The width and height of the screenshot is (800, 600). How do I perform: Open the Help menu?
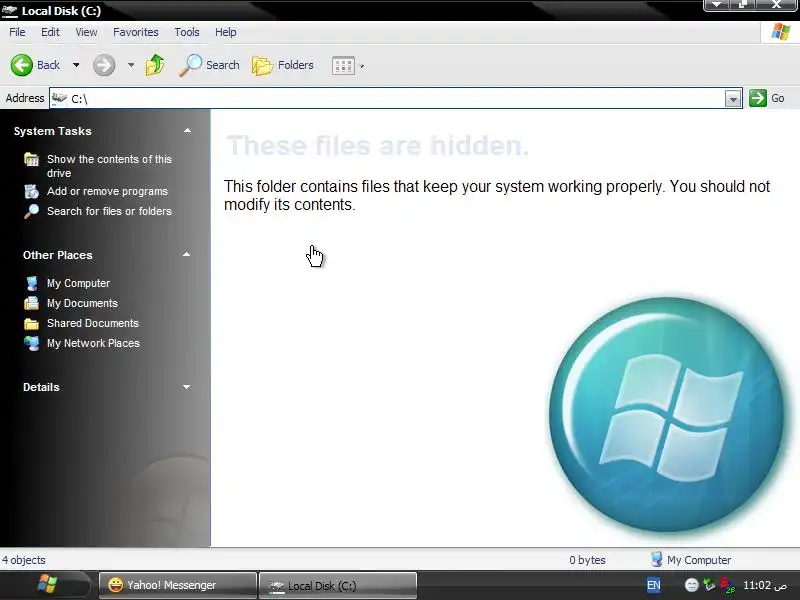point(226,32)
